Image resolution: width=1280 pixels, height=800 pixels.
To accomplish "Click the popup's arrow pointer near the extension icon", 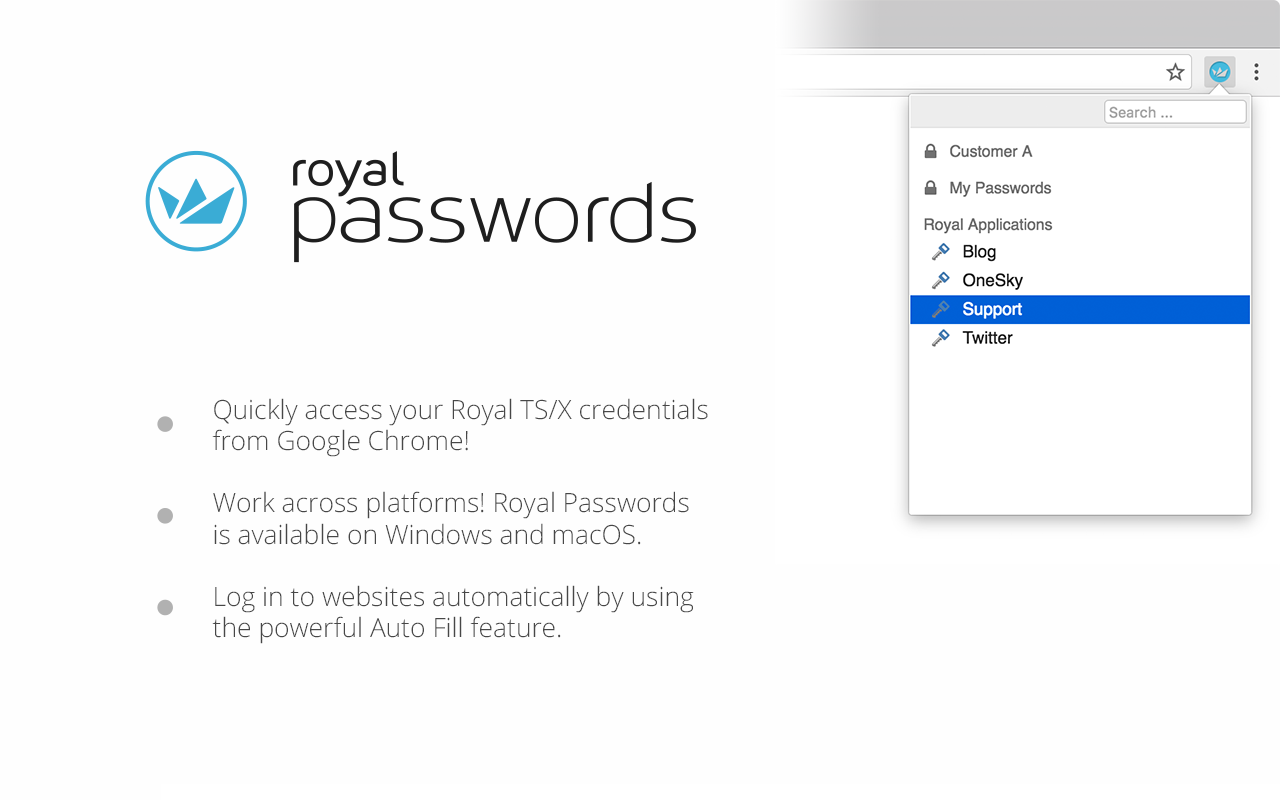I will tap(1219, 89).
